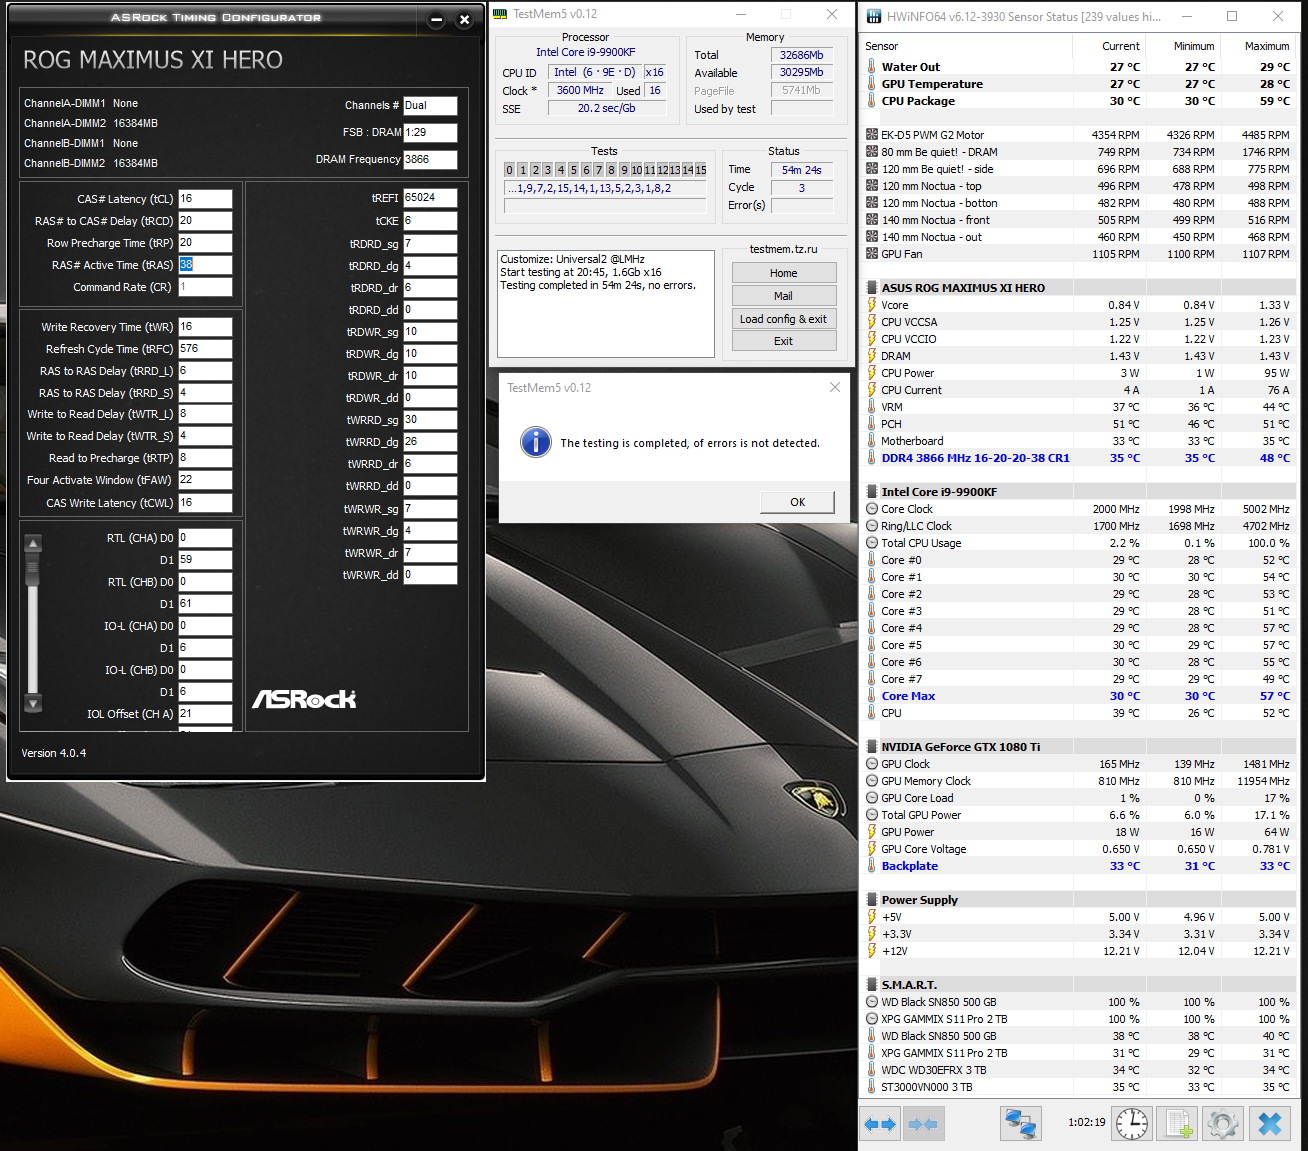Open HWiNFO remote monitoring network icon

(x=1021, y=1124)
